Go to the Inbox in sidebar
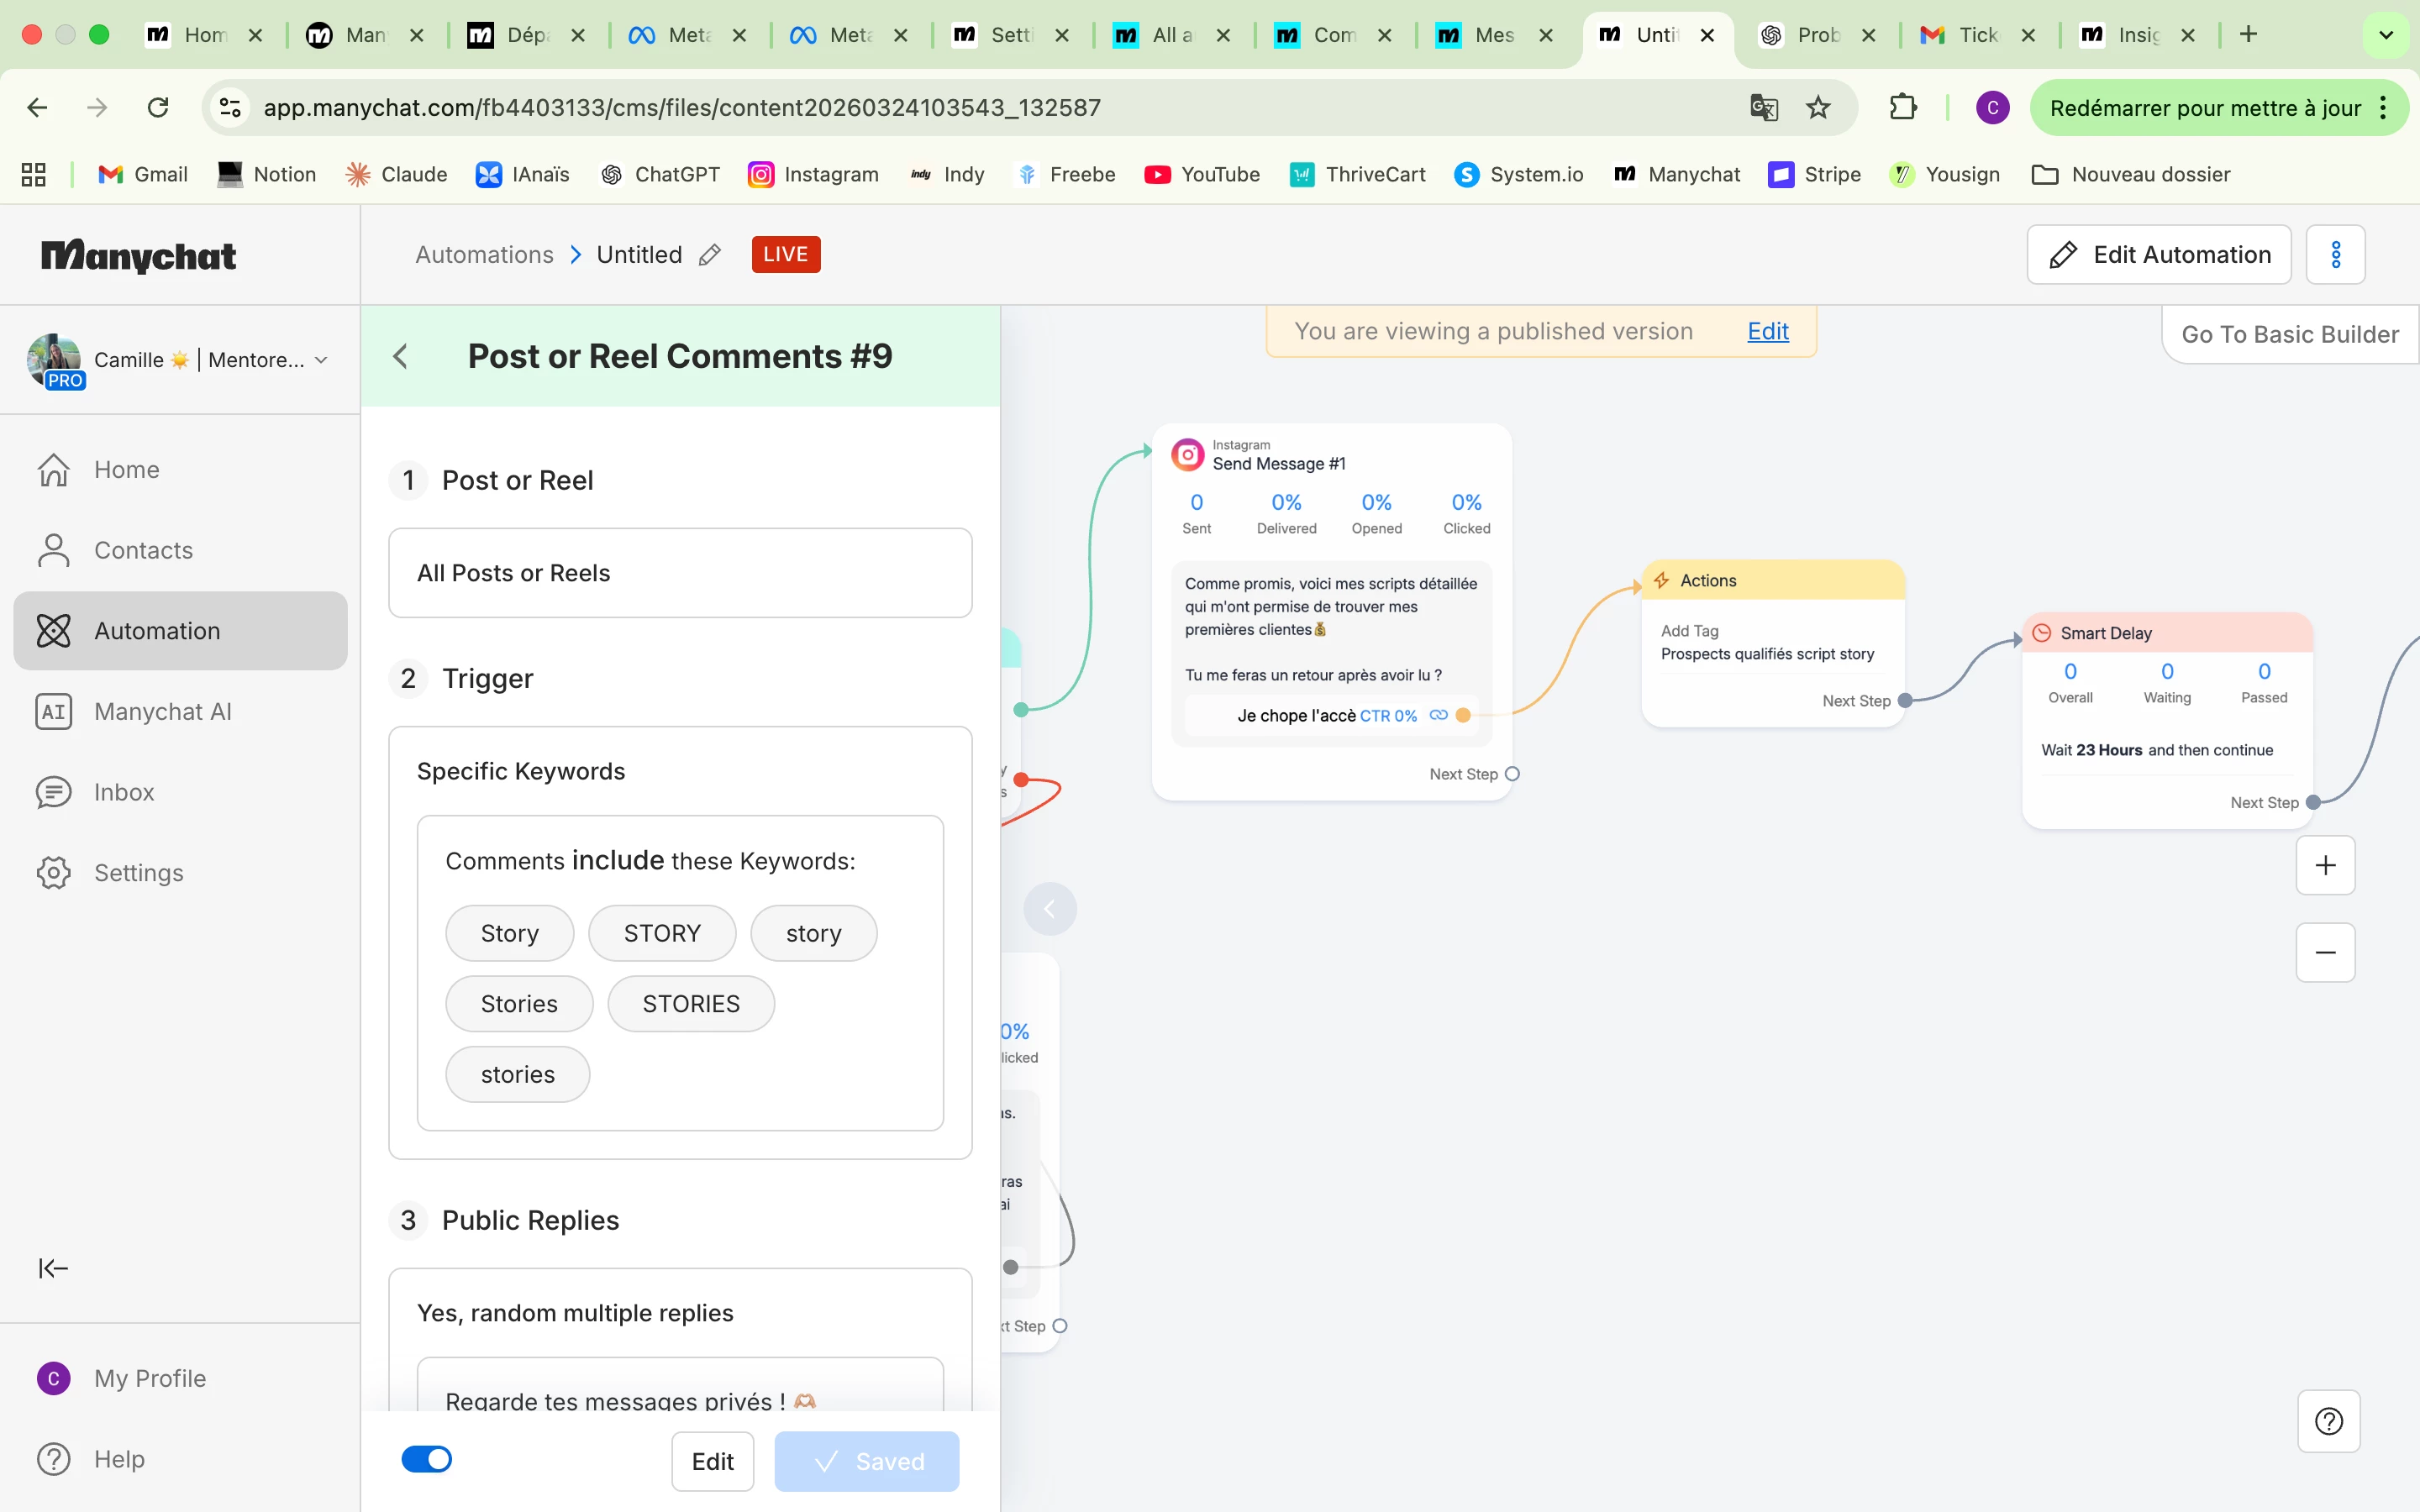The height and width of the screenshot is (1512, 2420). pos(123,792)
